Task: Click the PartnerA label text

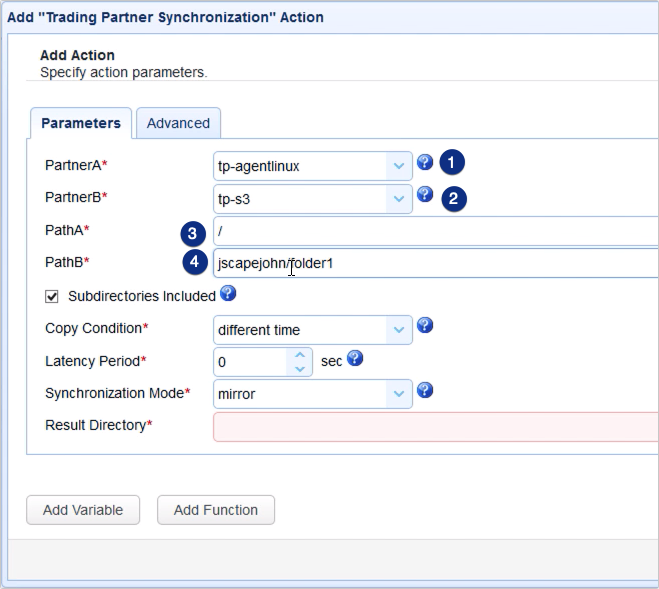Action: pos(76,165)
